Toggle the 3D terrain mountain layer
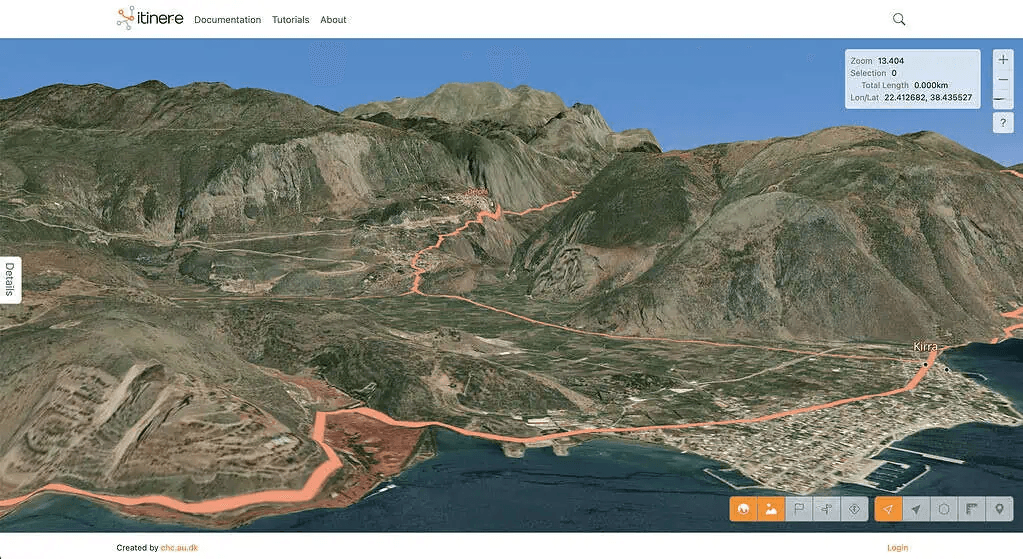The height and width of the screenshot is (559, 1023). 771,509
